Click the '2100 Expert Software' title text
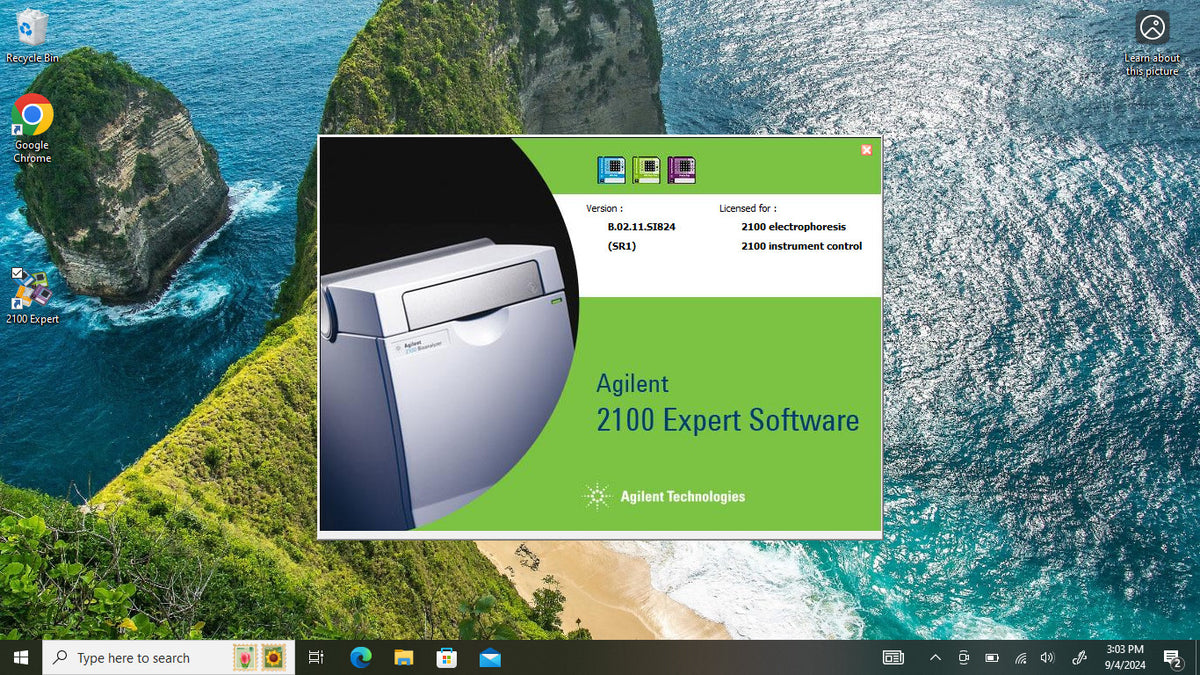1200x675 pixels. tap(728, 420)
